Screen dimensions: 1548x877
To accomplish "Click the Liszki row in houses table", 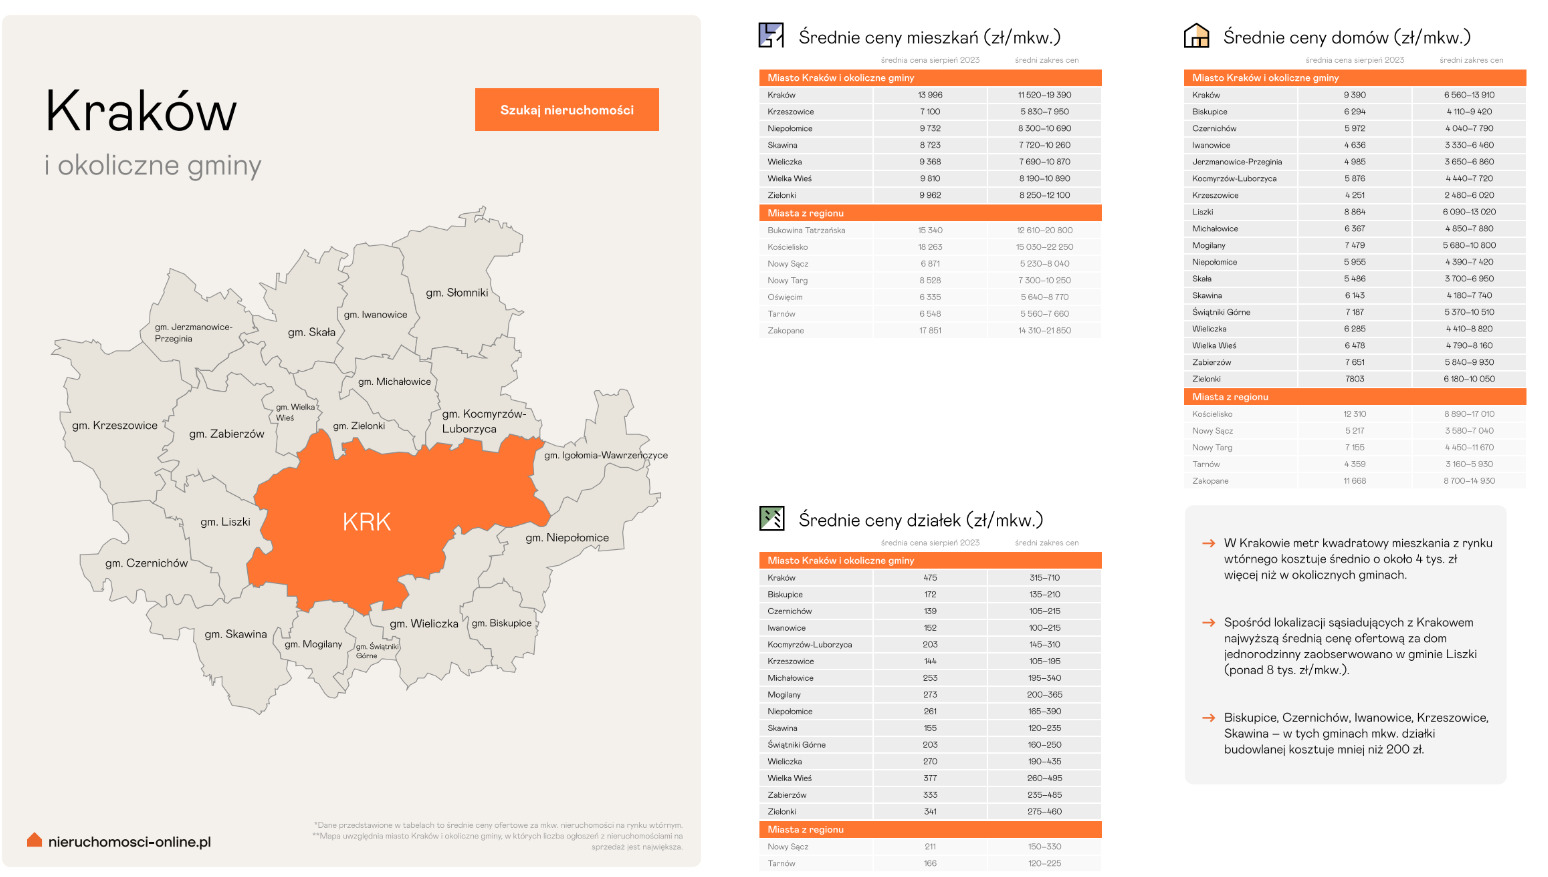I will (1355, 212).
